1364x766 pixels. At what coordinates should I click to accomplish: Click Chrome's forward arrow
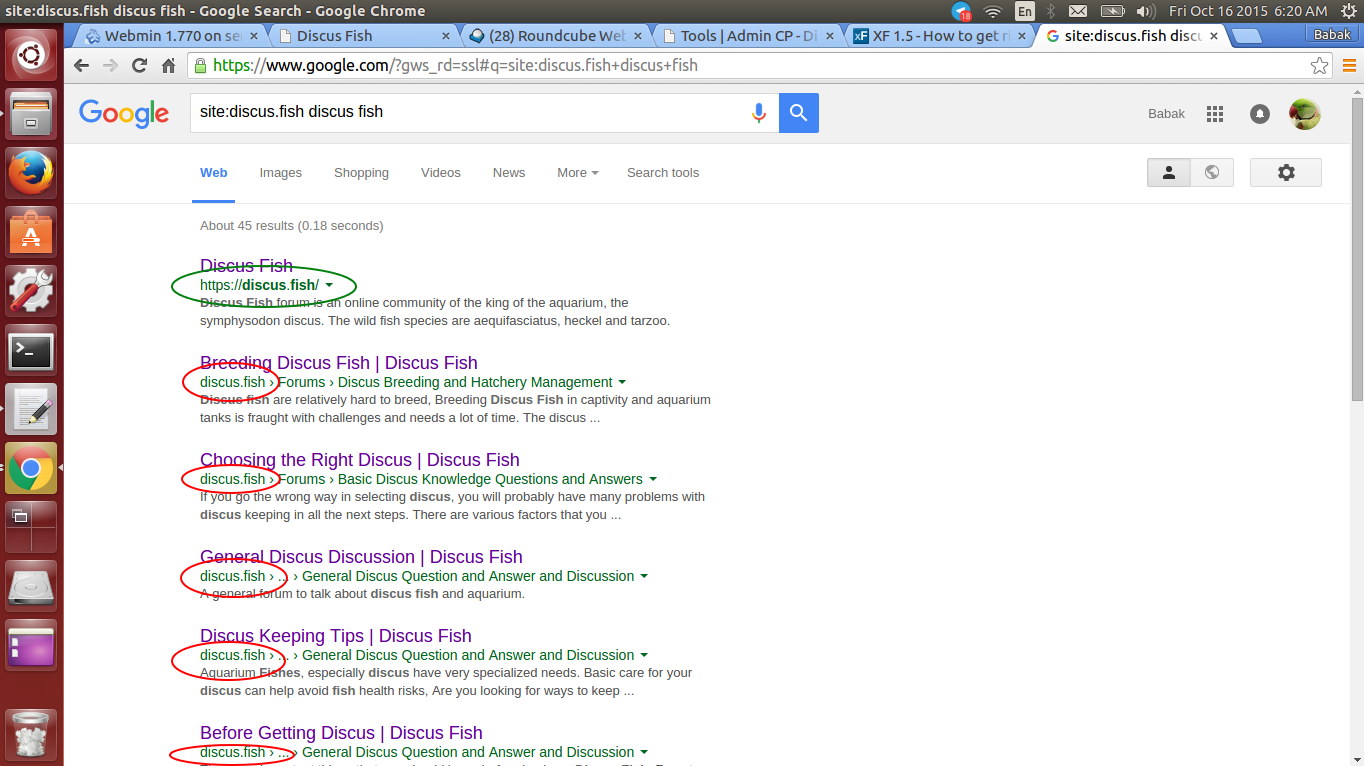[111, 66]
